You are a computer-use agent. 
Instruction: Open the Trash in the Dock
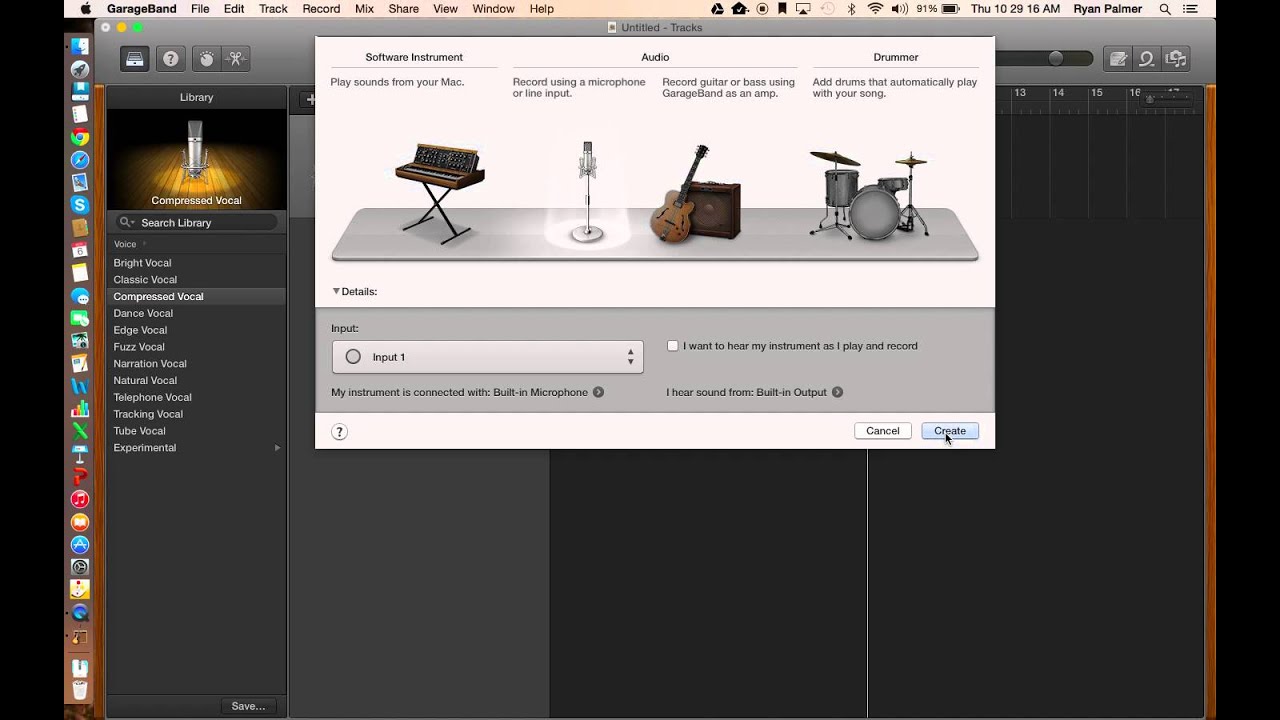(80, 690)
